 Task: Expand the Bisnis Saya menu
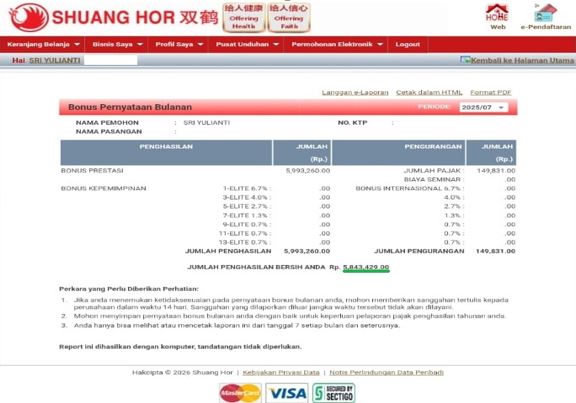coord(117,44)
